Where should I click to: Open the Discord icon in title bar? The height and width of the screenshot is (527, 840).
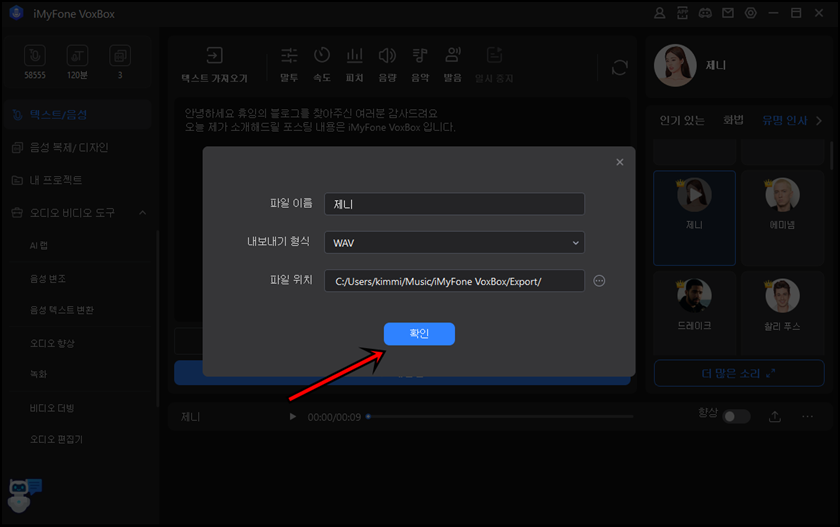(705, 13)
